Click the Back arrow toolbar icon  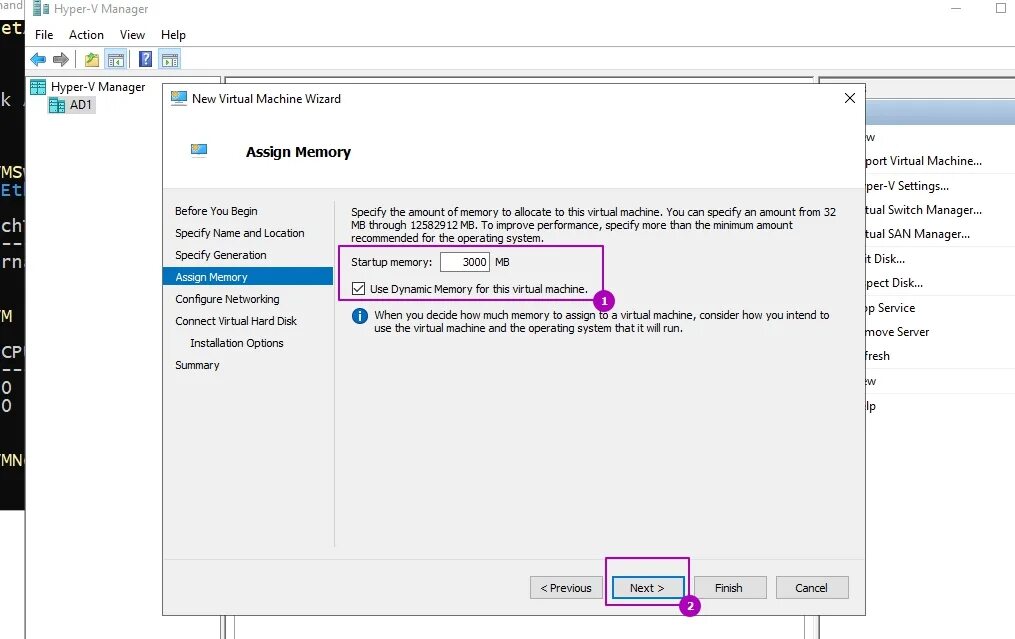coord(38,60)
